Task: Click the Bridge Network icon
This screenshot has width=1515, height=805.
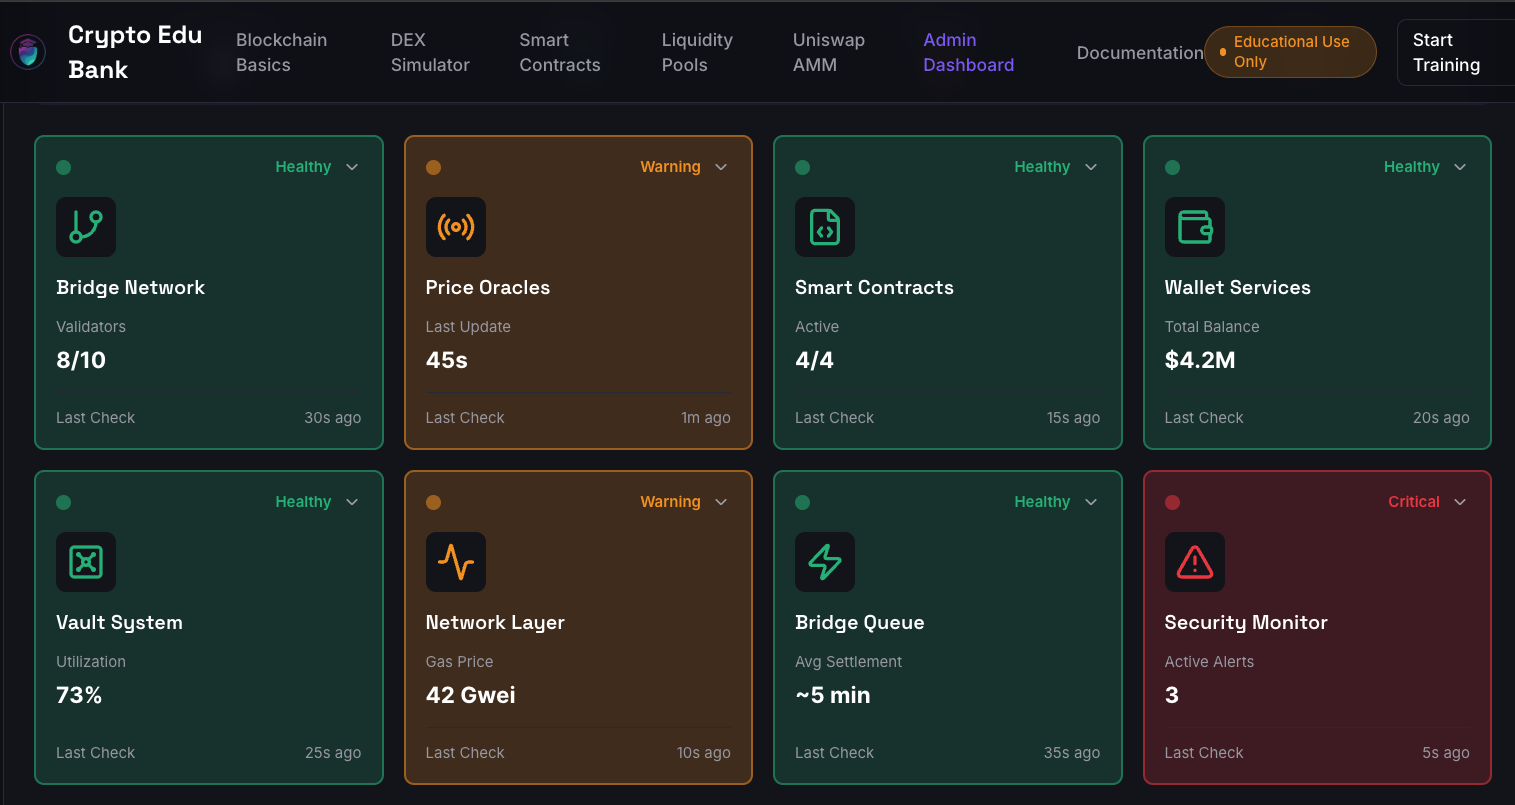Action: 86,227
